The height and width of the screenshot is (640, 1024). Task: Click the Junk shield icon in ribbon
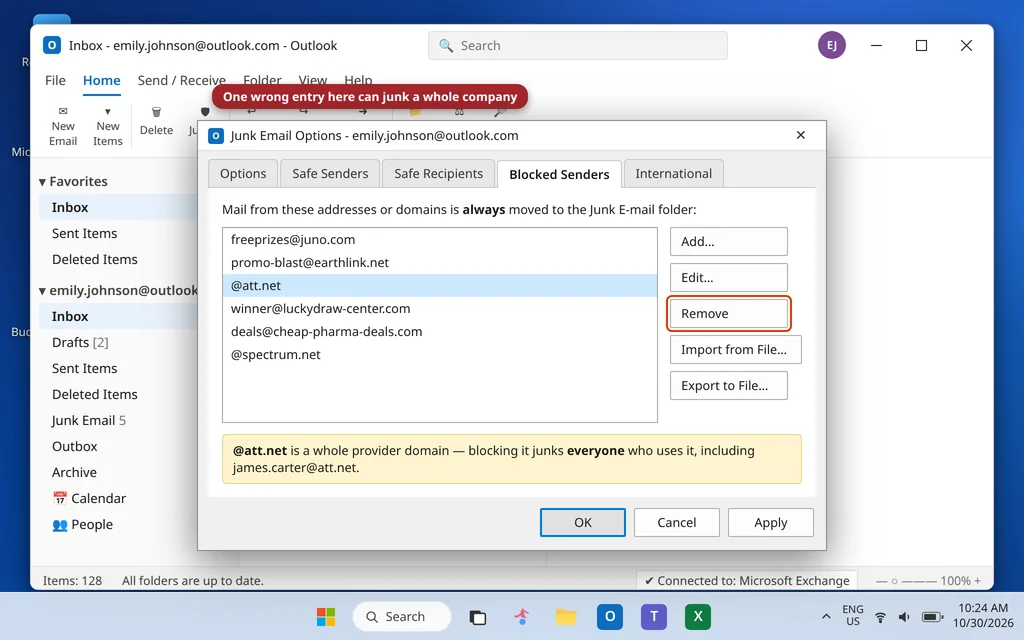point(205,112)
